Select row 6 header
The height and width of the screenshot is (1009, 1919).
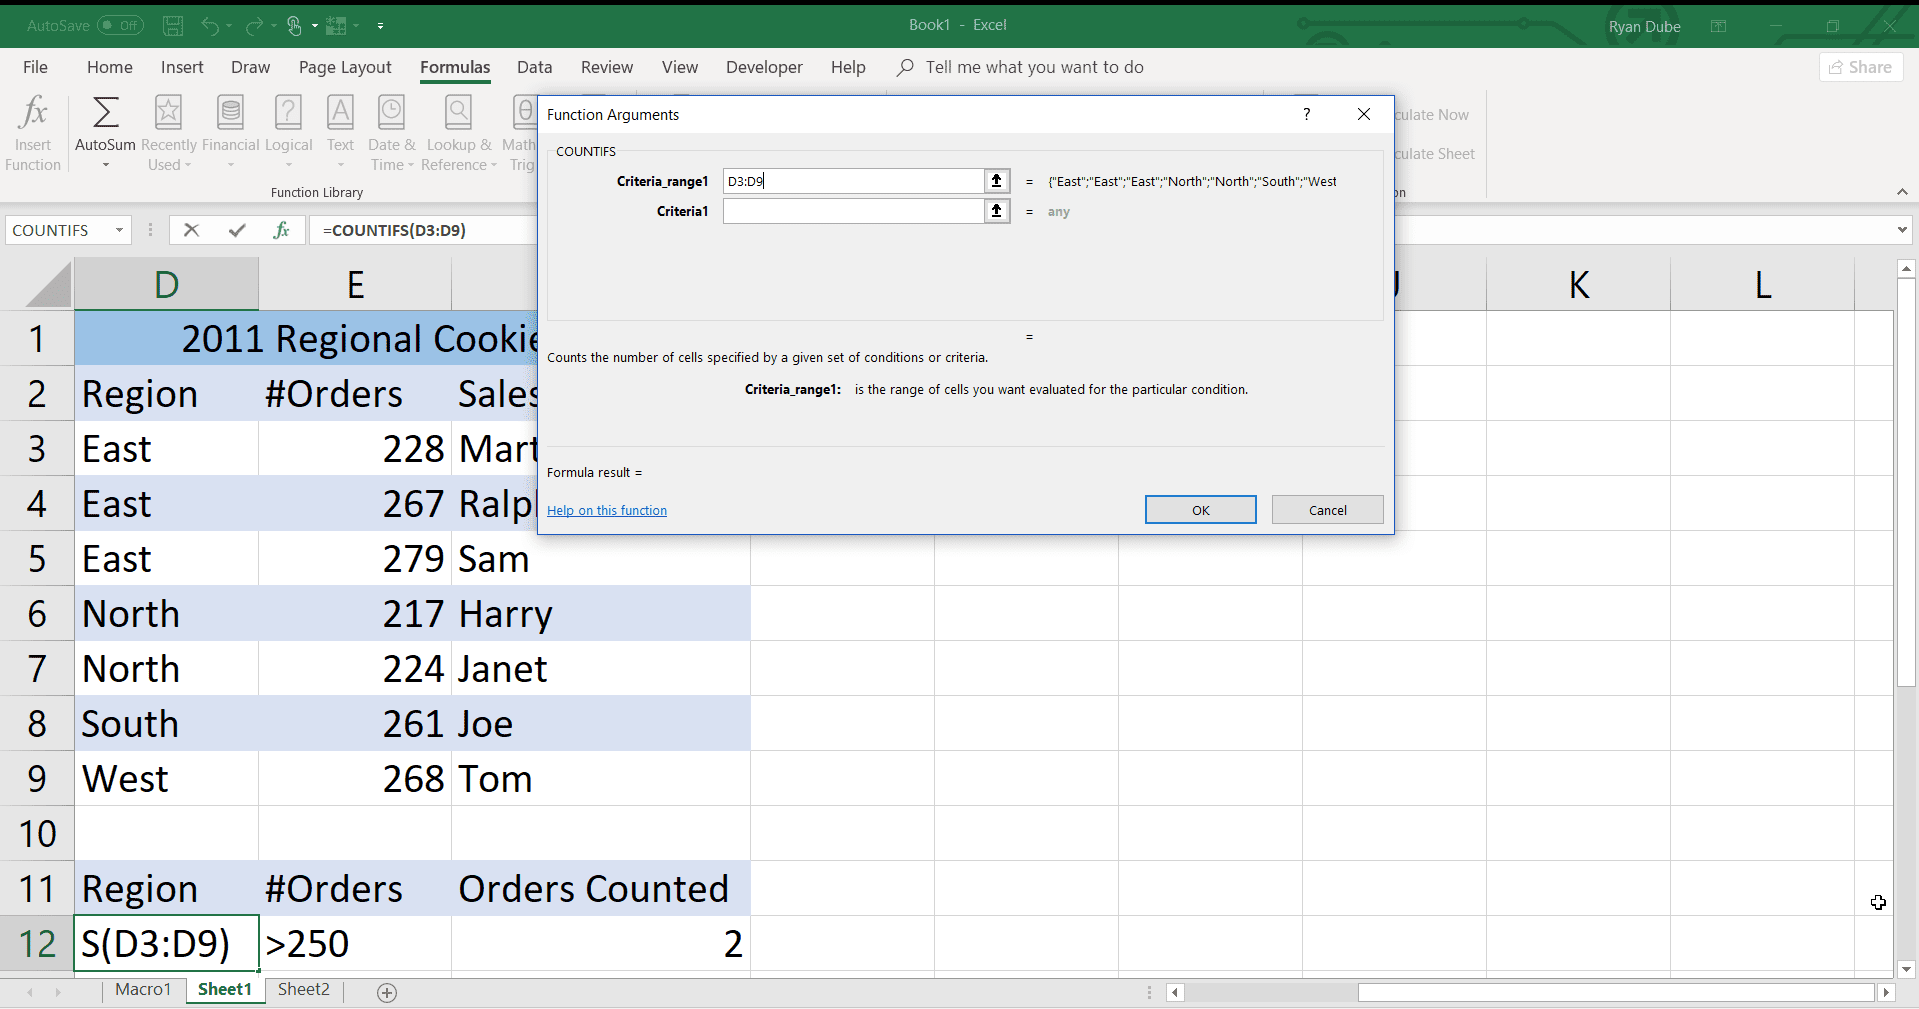click(37, 613)
